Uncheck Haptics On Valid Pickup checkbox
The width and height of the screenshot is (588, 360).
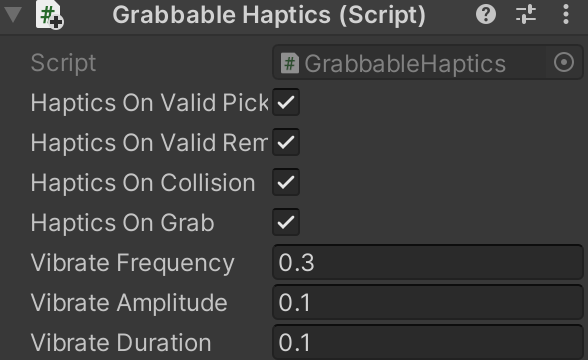(x=286, y=102)
